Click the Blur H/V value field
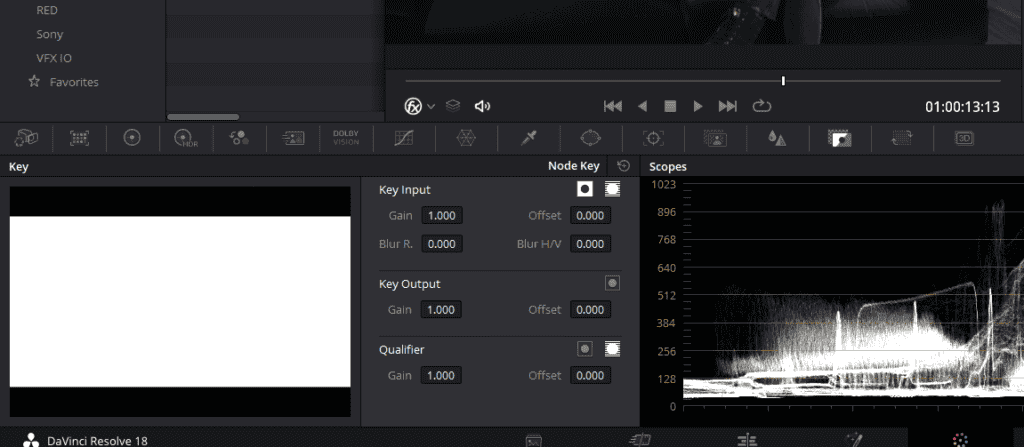 [590, 244]
